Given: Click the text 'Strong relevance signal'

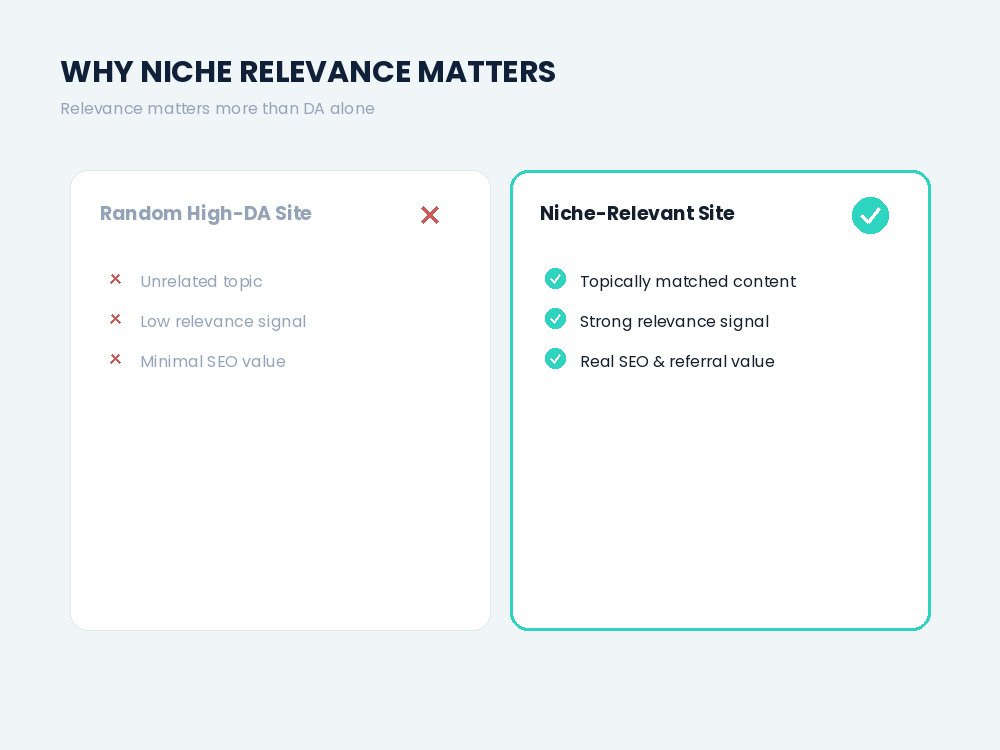Looking at the screenshot, I should [674, 321].
